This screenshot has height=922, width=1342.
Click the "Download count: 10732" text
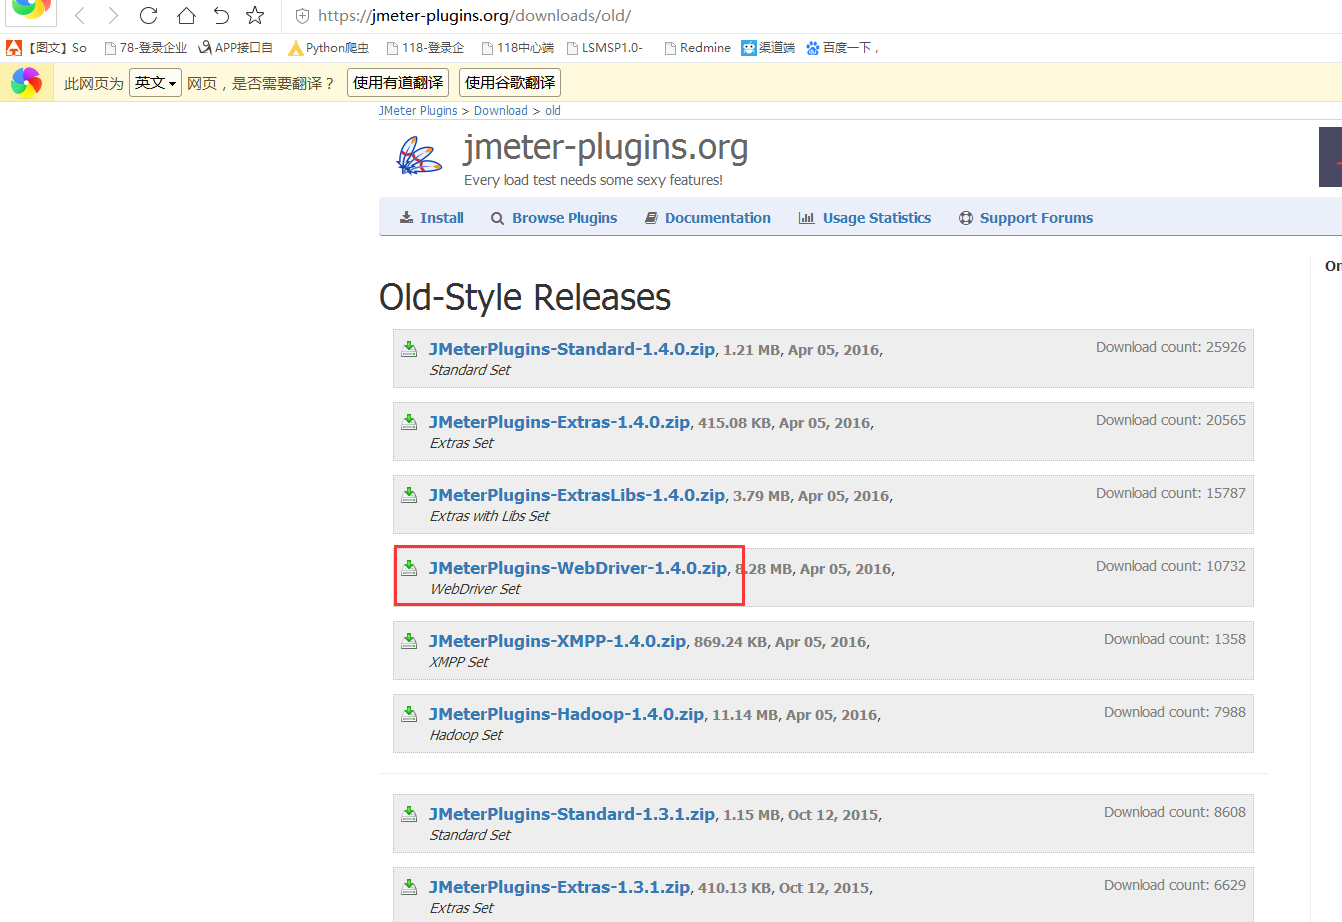(x=1171, y=566)
